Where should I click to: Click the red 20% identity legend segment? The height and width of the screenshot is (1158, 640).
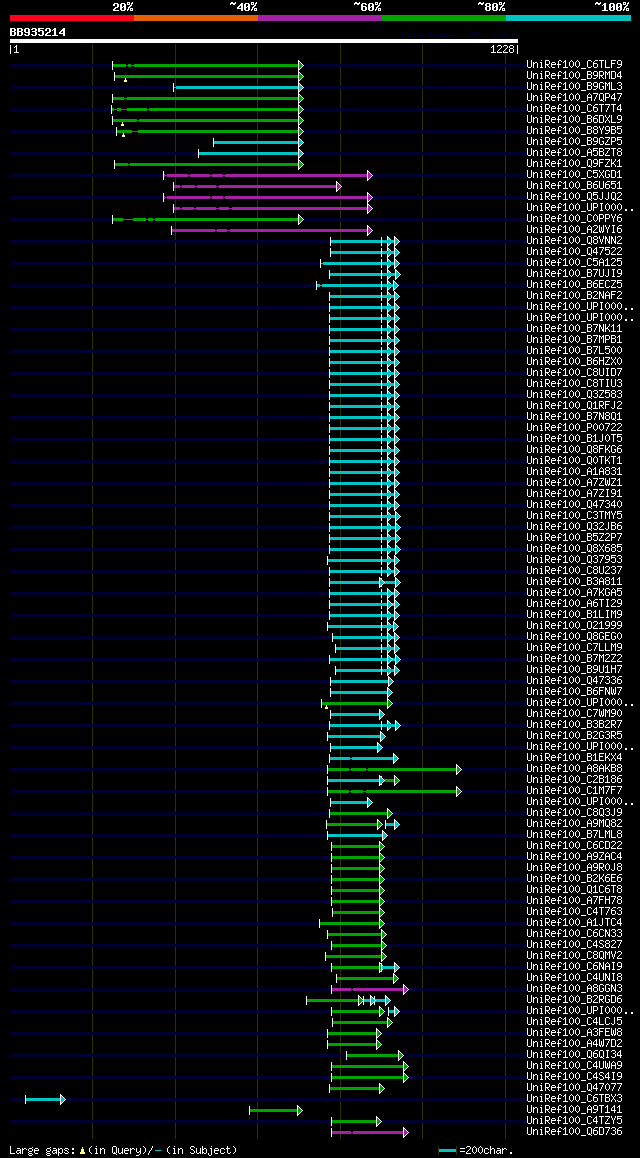(72, 17)
